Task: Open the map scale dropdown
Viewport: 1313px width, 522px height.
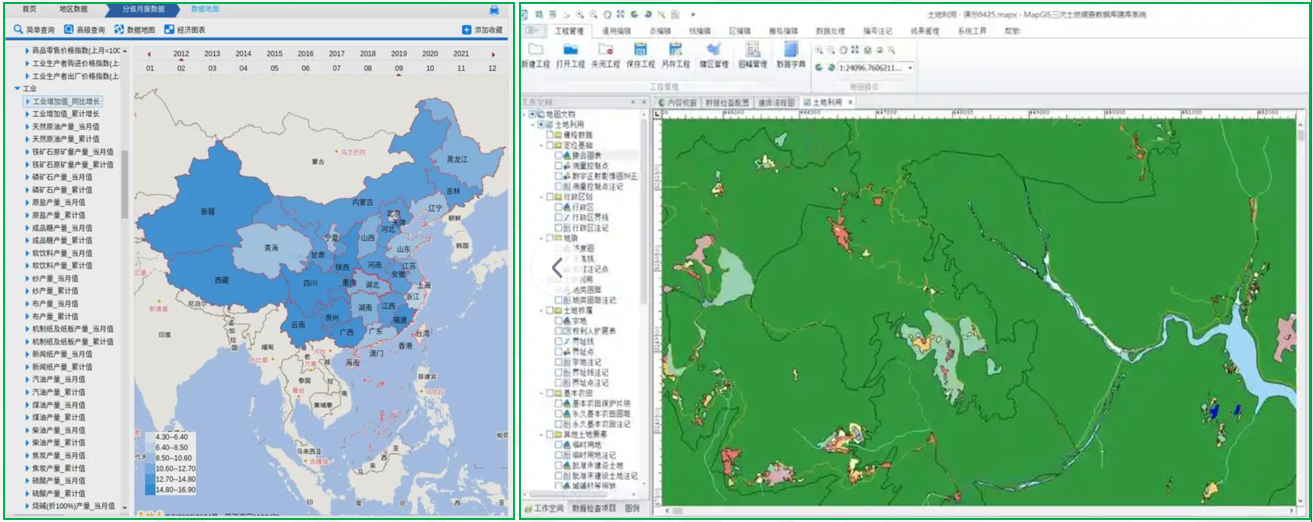Action: click(910, 68)
